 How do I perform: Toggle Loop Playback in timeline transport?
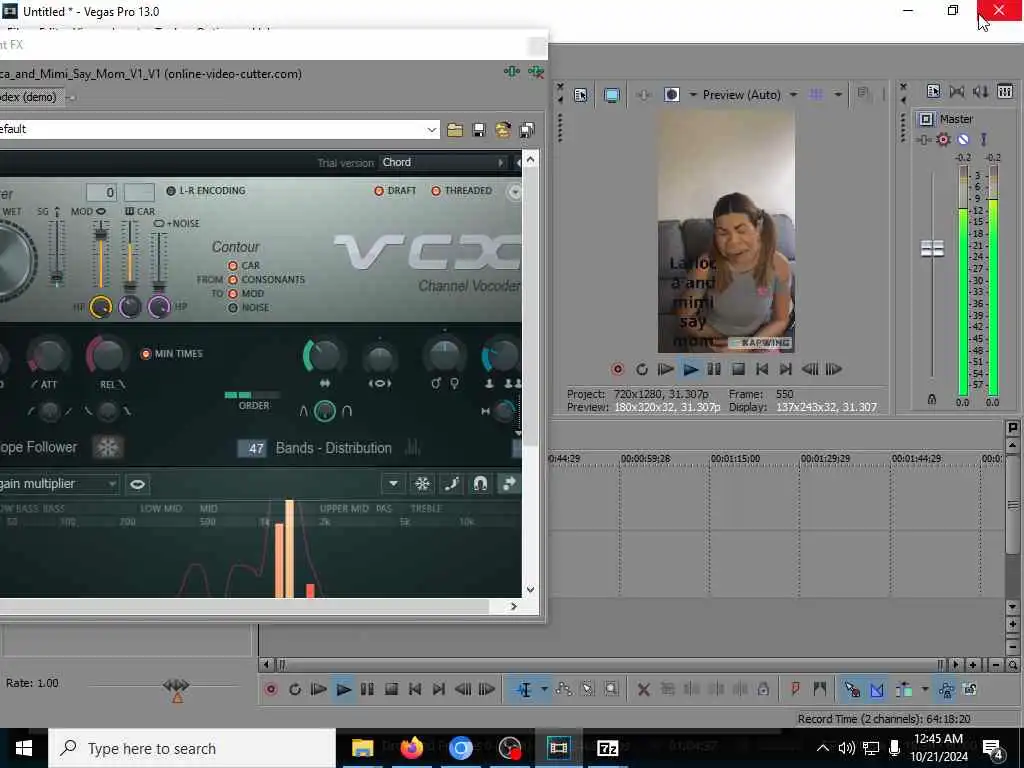click(295, 689)
